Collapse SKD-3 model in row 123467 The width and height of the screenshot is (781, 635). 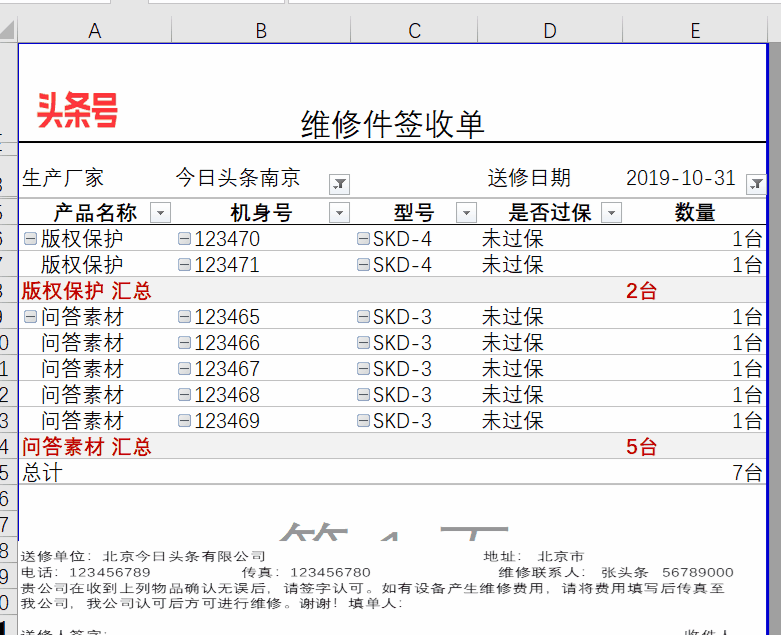(363, 369)
